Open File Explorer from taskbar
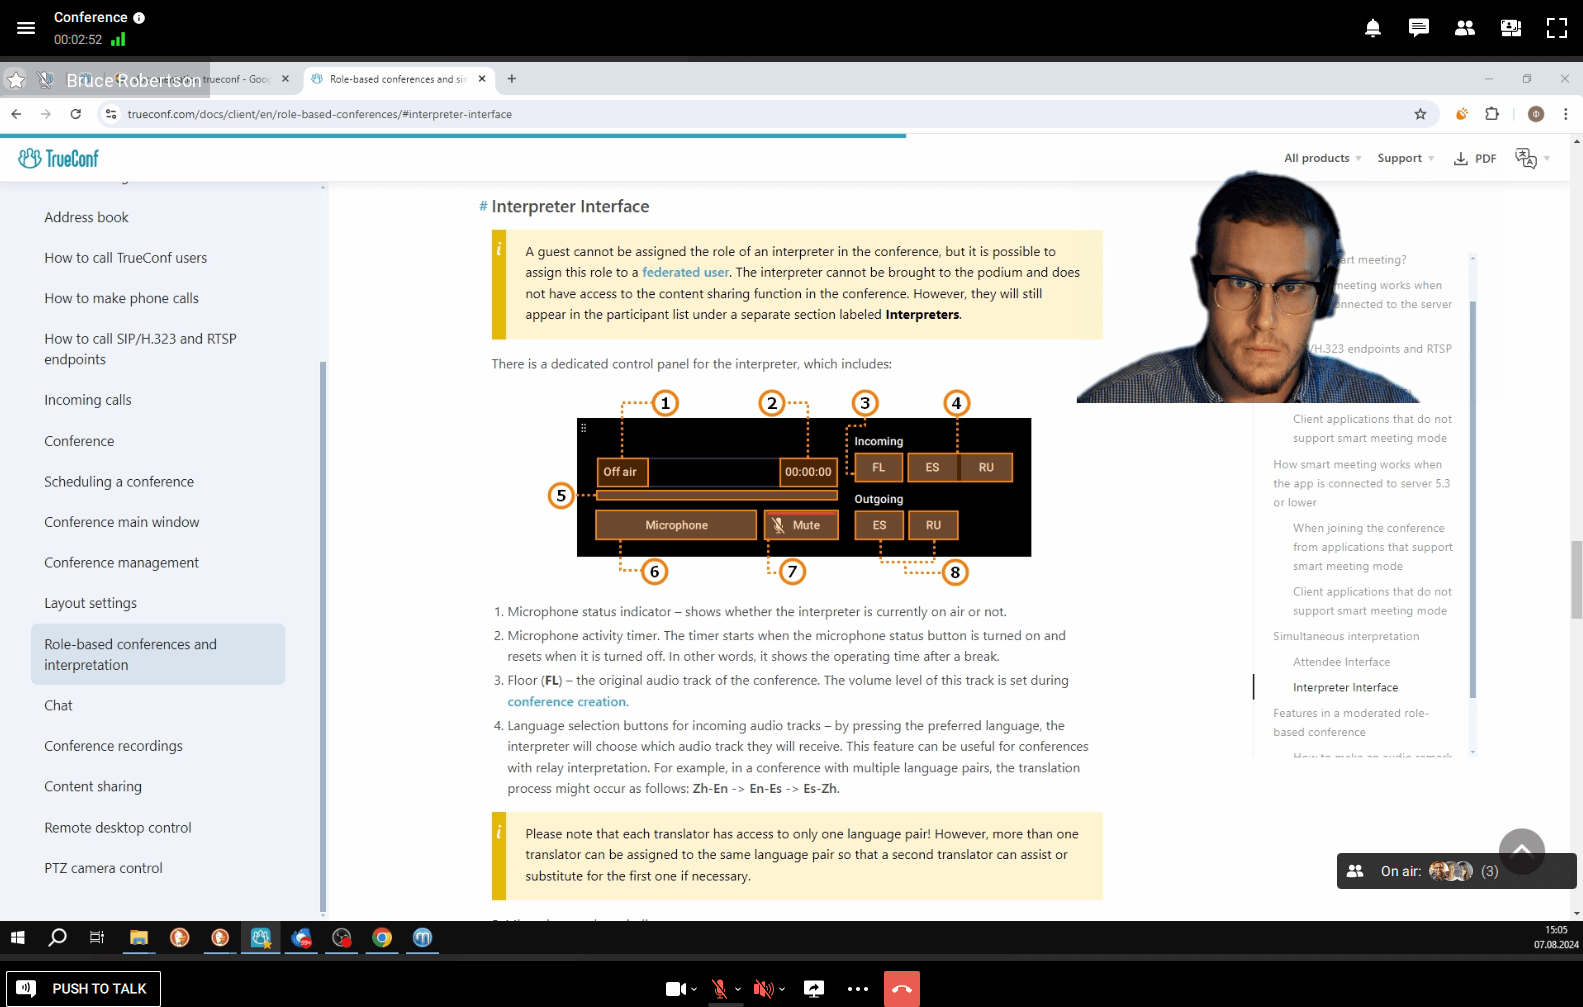 coord(138,938)
